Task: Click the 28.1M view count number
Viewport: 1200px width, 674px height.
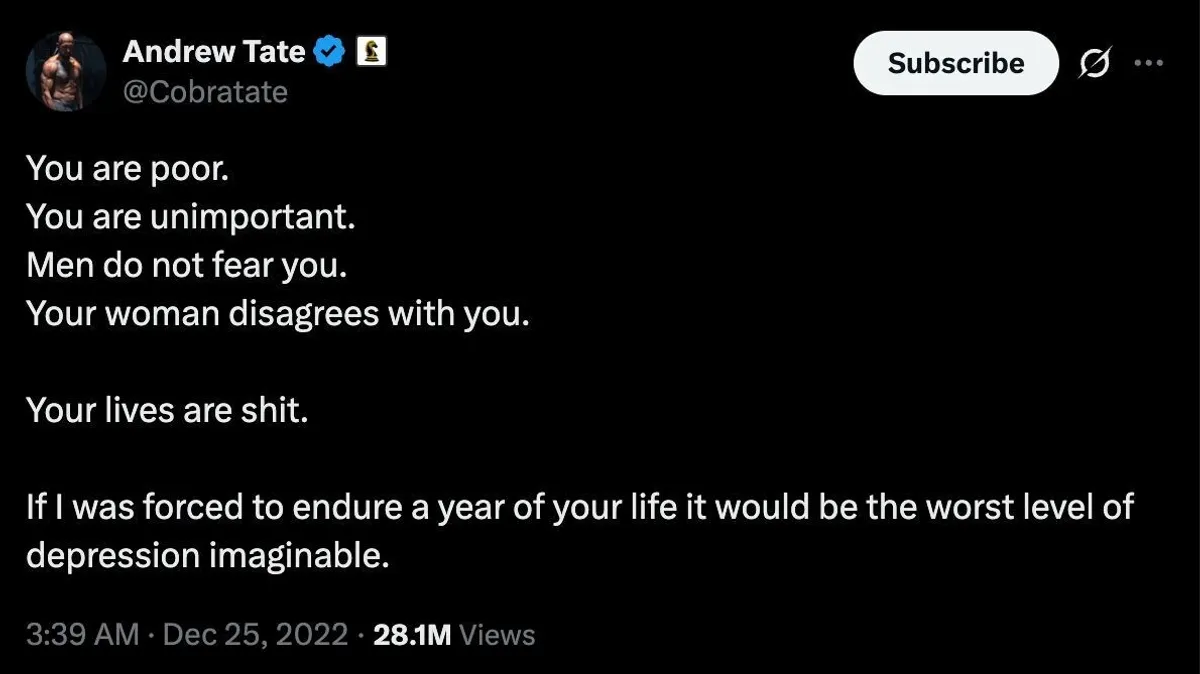Action: [x=412, y=635]
